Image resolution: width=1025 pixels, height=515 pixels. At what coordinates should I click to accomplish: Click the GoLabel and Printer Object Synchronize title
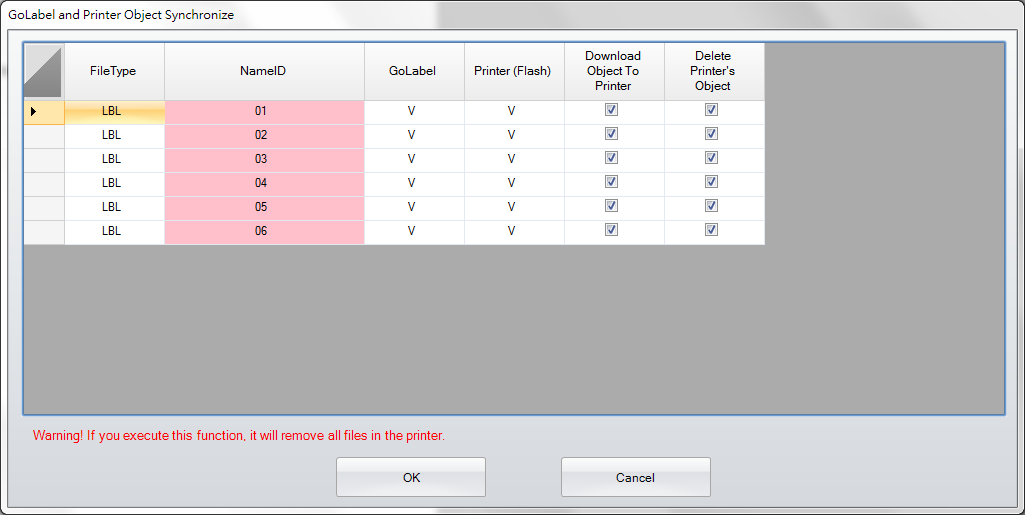coord(121,14)
